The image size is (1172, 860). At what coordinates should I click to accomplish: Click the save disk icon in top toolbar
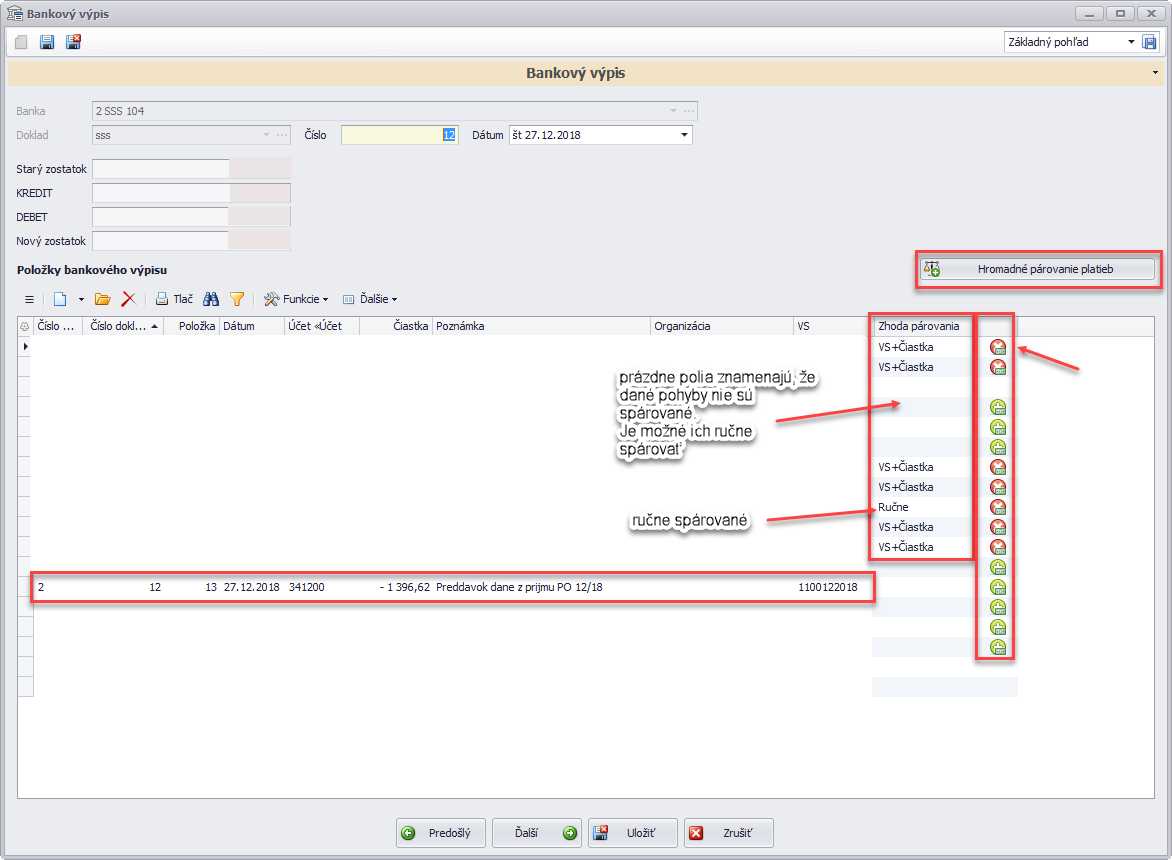[x=47, y=42]
